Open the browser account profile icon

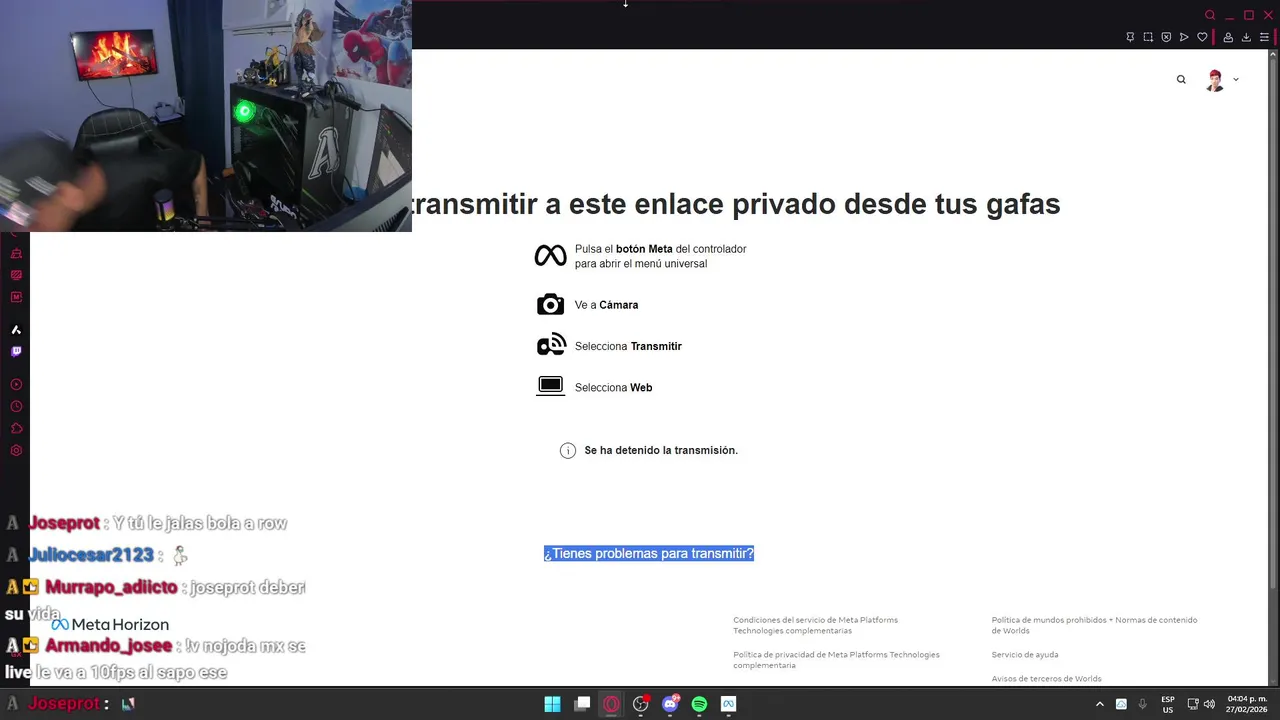click(1228, 37)
